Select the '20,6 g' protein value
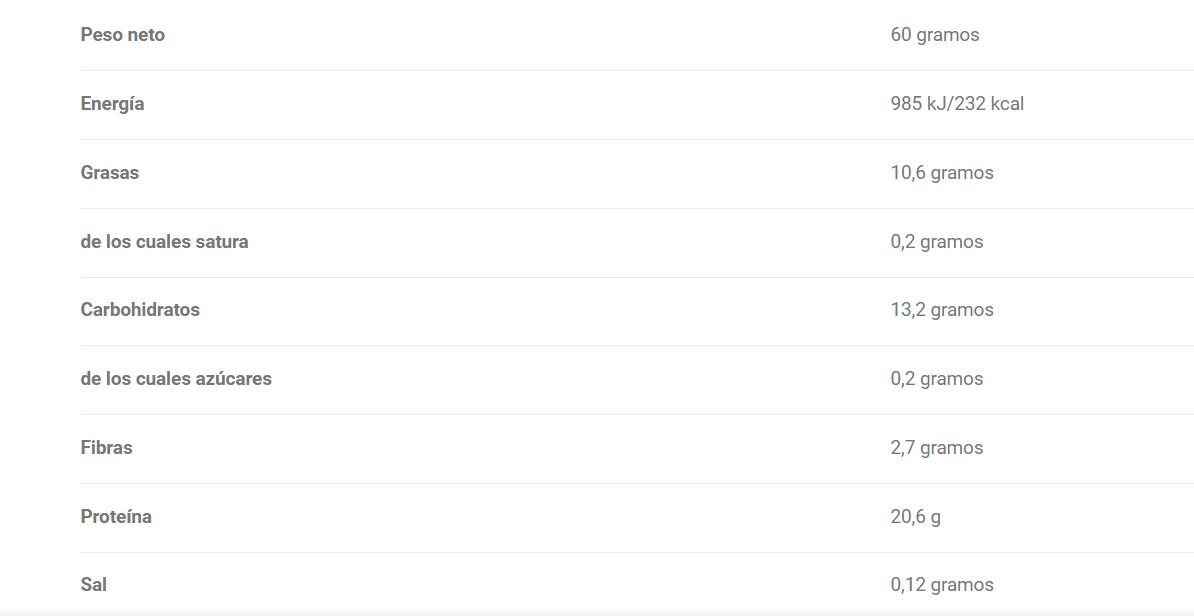 915,517
